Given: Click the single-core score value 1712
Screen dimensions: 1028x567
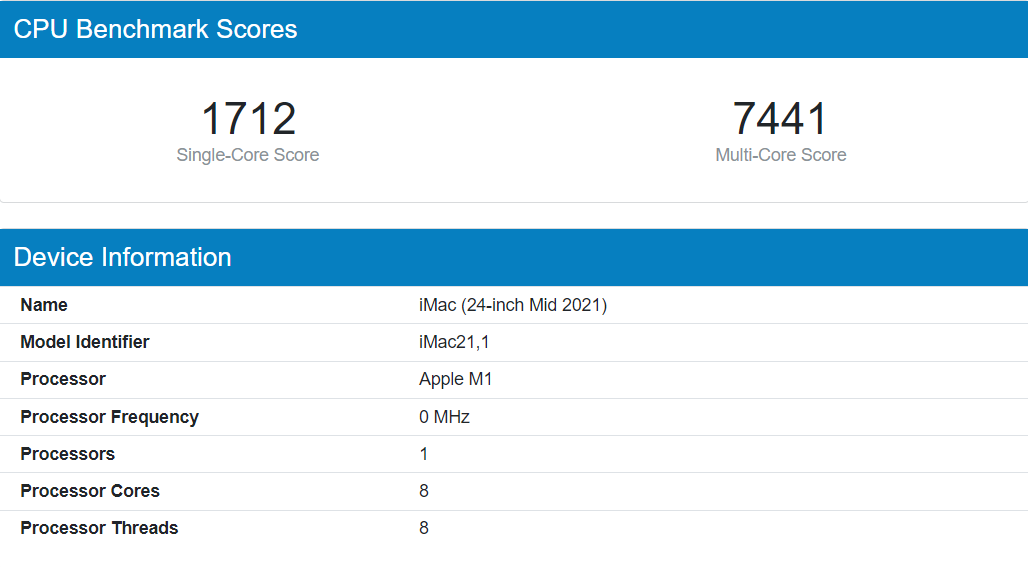Looking at the screenshot, I should (248, 119).
